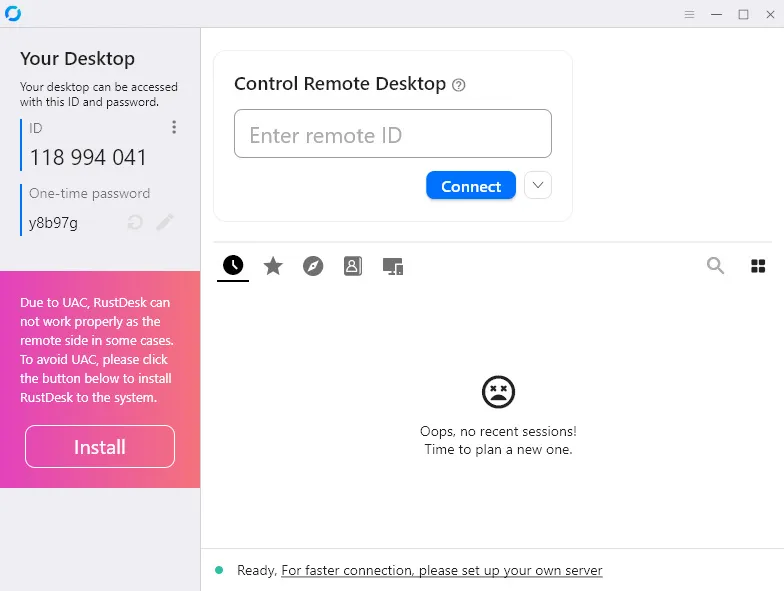784x591 pixels.
Task: Edit the password using the pencil icon
Action: click(x=164, y=222)
